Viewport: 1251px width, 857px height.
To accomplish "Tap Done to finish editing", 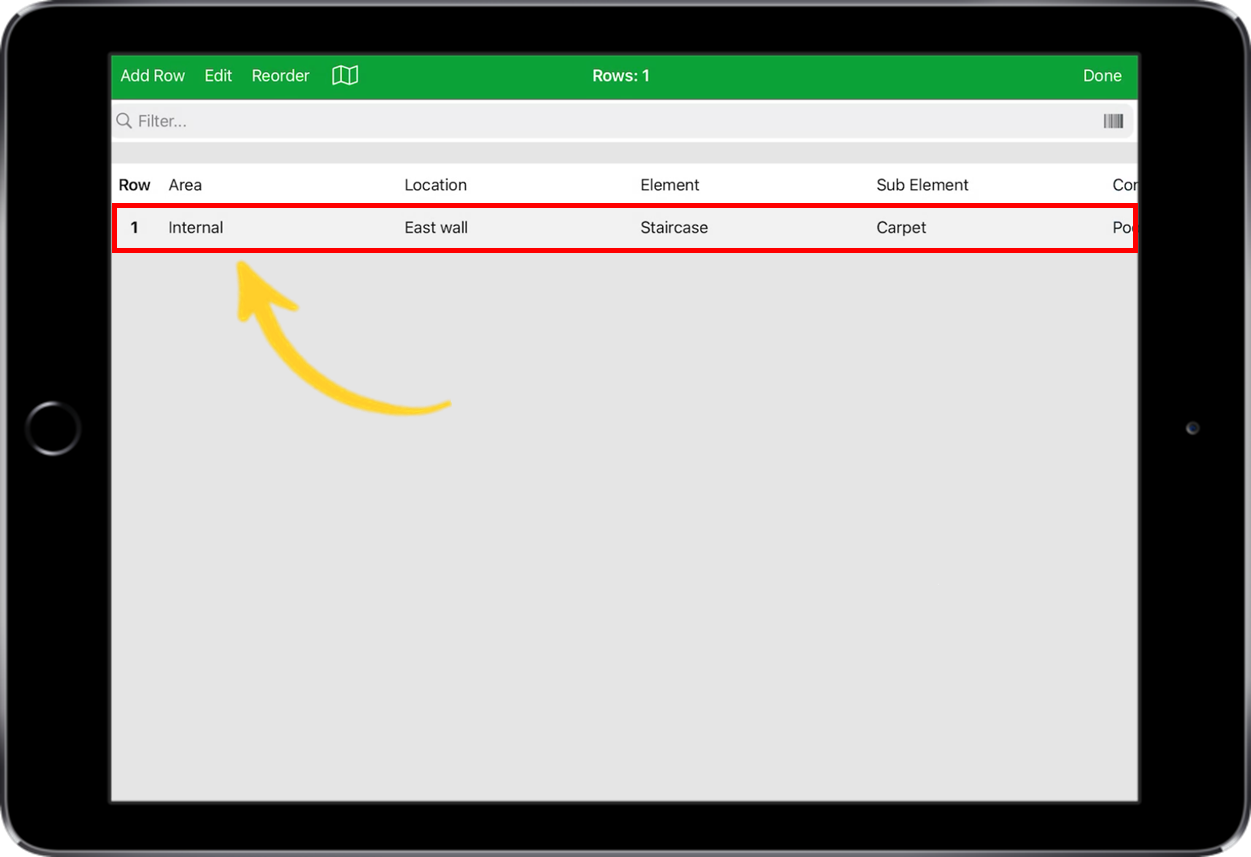I will (x=1102, y=75).
